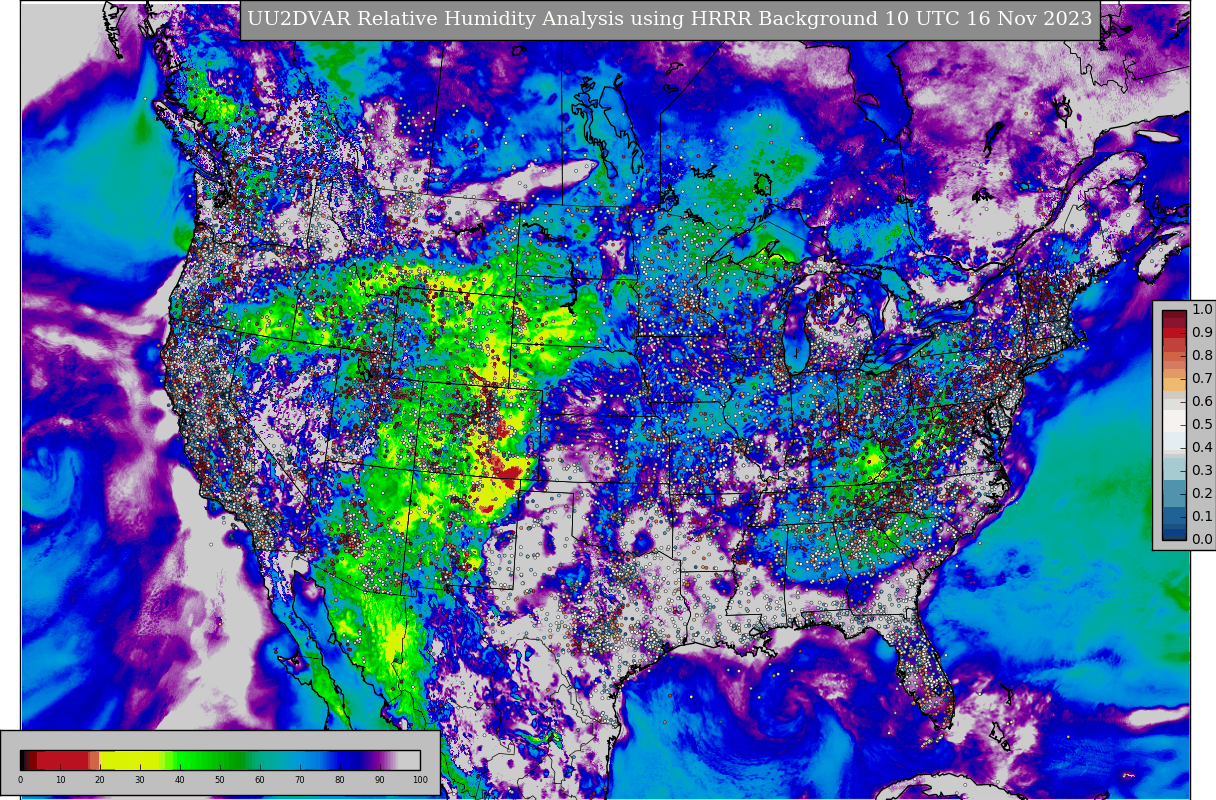This screenshot has width=1216, height=800.
Task: Click the '40' tick label on the humidity scale
Action: (x=180, y=780)
